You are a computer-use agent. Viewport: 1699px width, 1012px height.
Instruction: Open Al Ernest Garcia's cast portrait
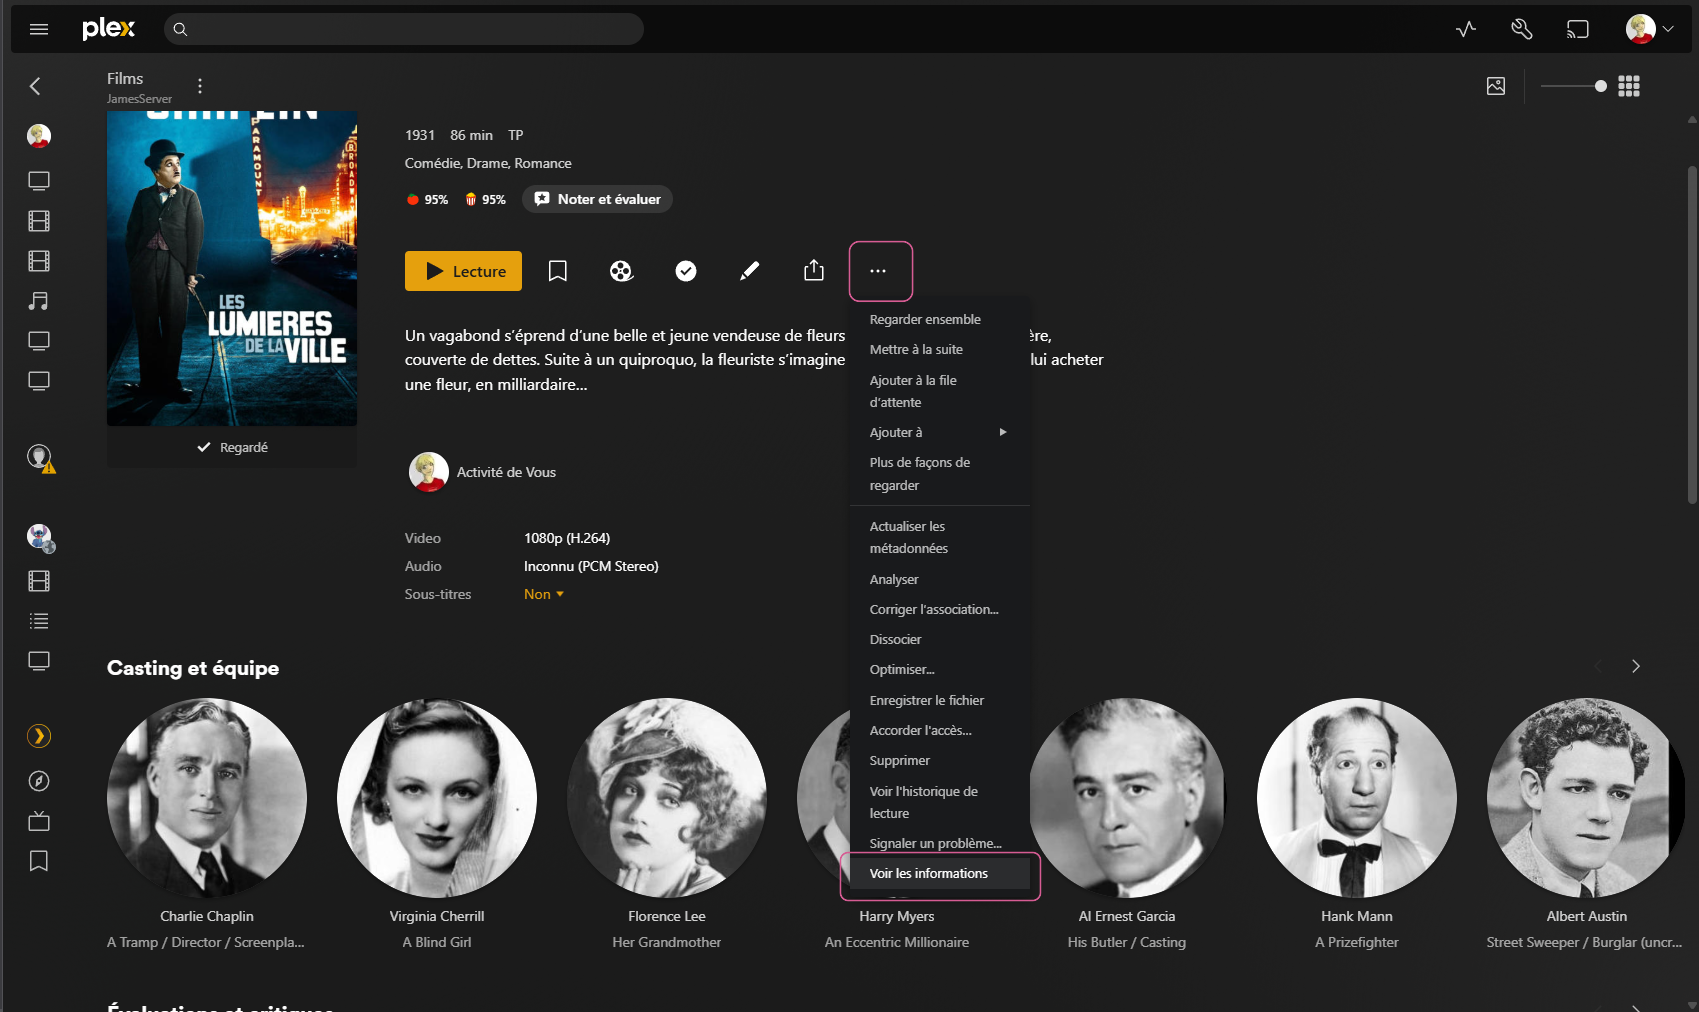click(1127, 798)
